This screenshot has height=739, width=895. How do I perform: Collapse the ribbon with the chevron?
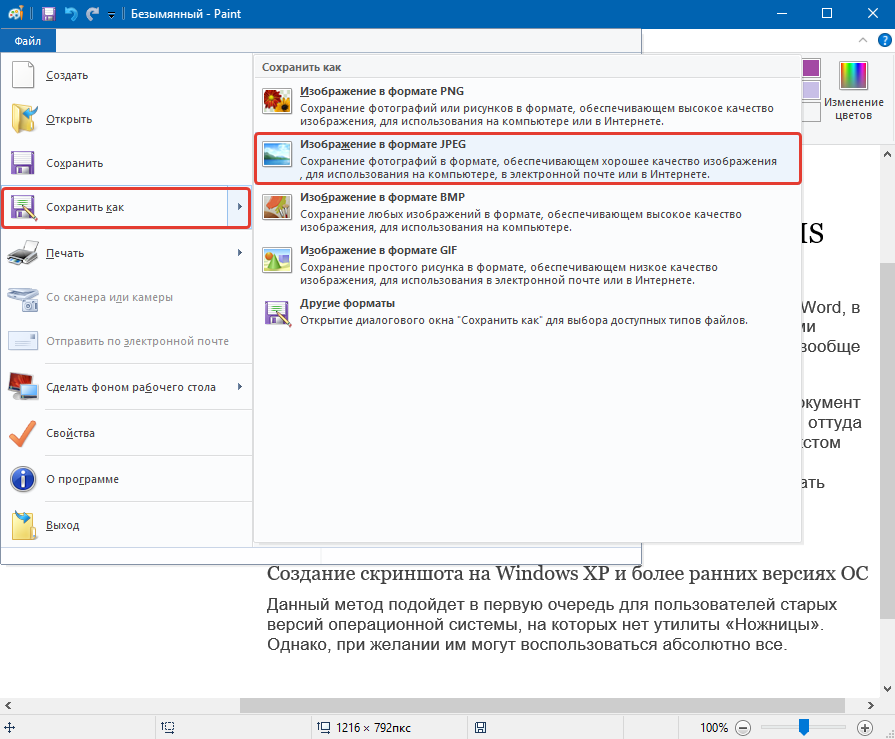(862, 40)
